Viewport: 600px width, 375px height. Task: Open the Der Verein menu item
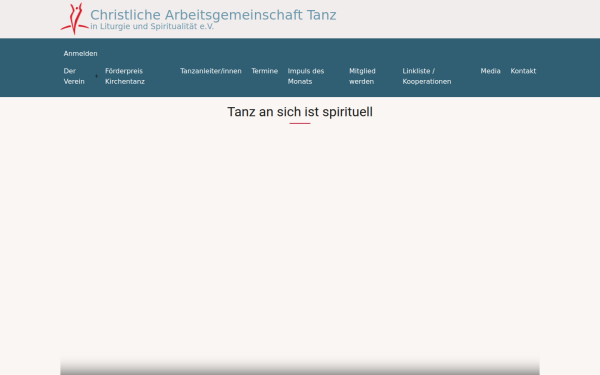[x=74, y=76]
